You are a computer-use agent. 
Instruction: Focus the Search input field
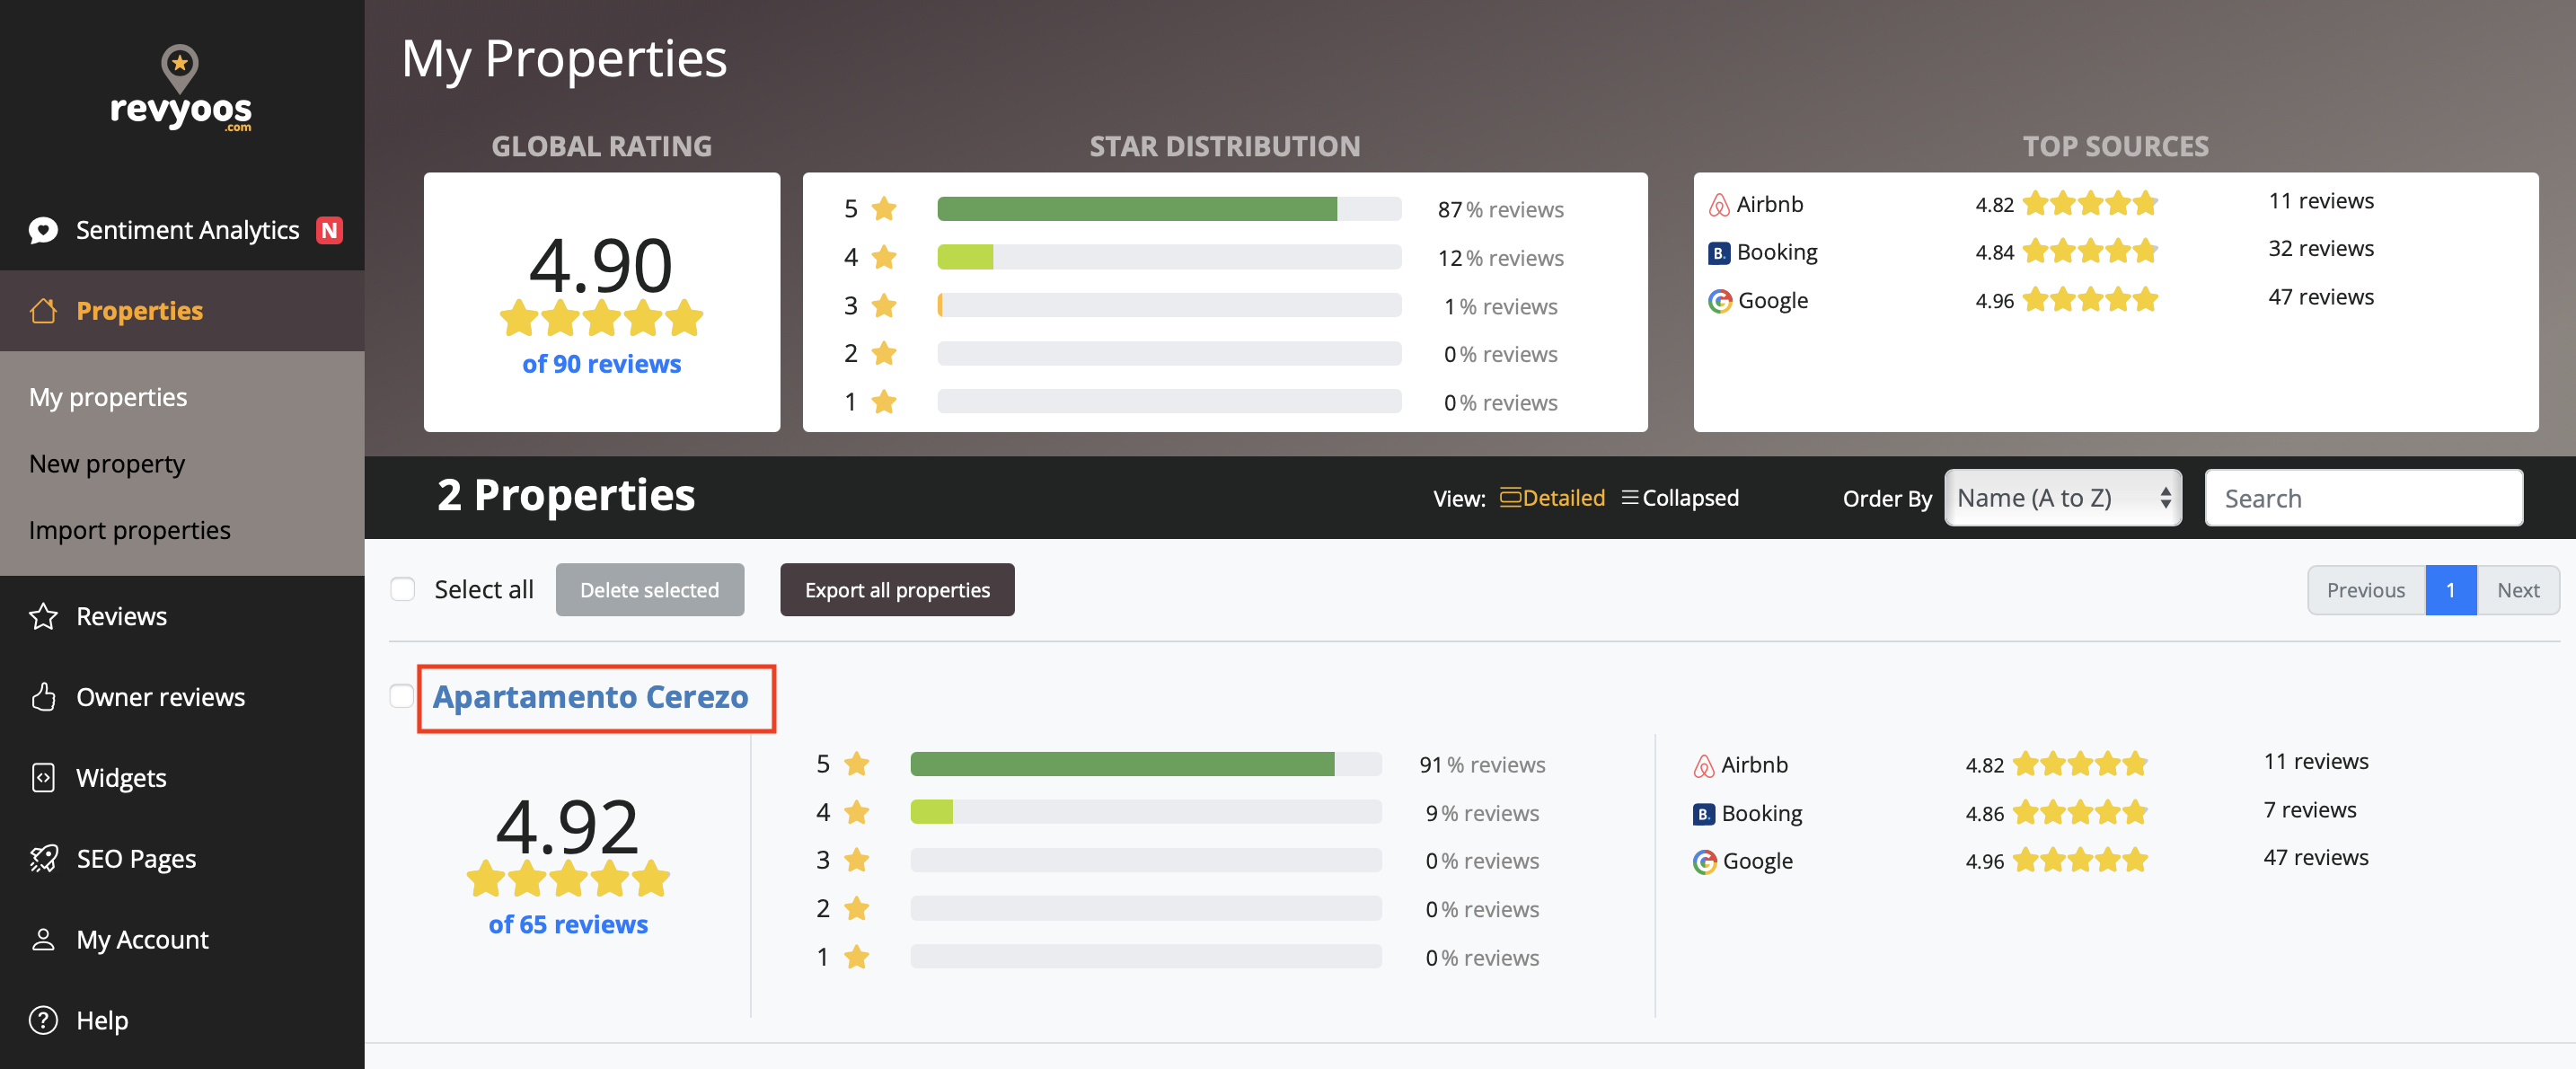coord(2363,498)
